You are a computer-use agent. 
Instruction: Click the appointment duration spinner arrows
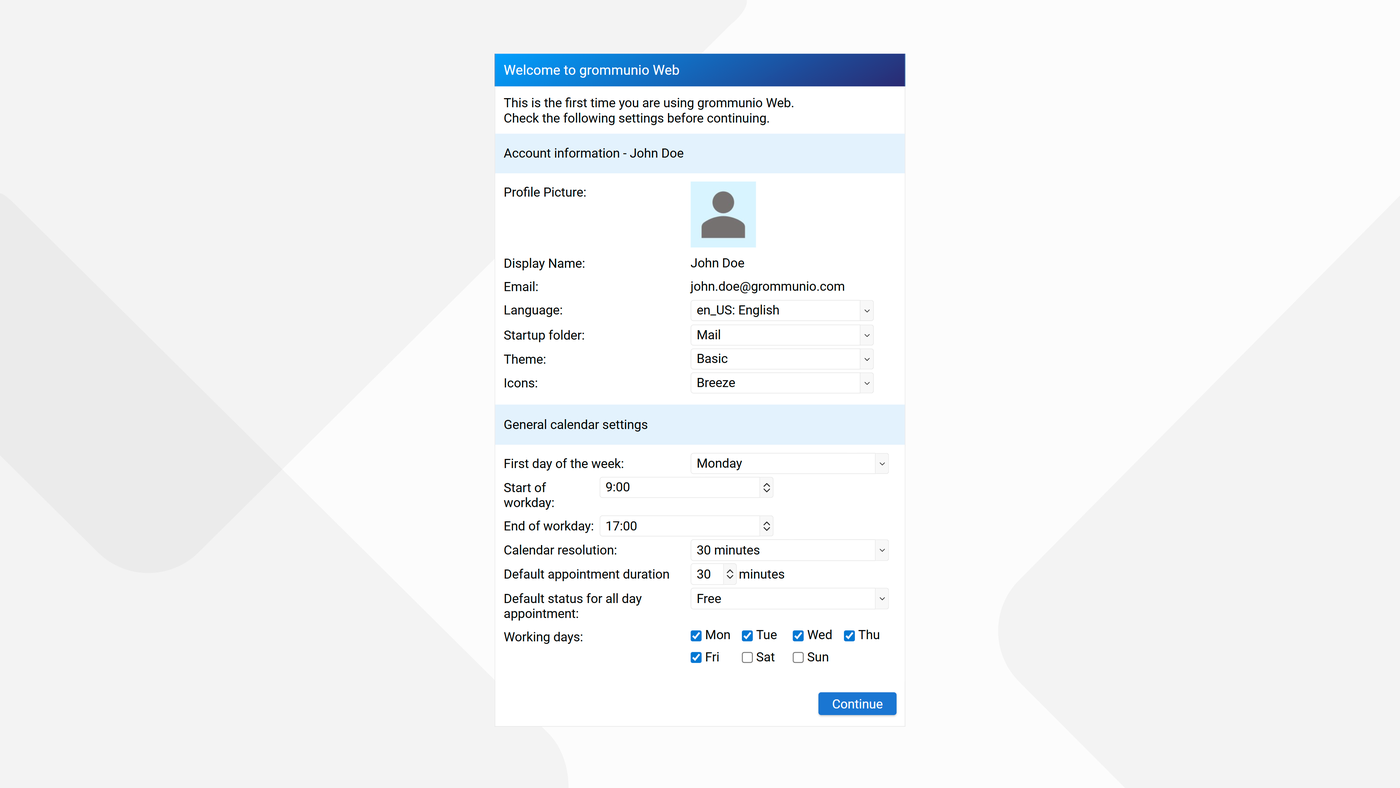pyautogui.click(x=729, y=574)
